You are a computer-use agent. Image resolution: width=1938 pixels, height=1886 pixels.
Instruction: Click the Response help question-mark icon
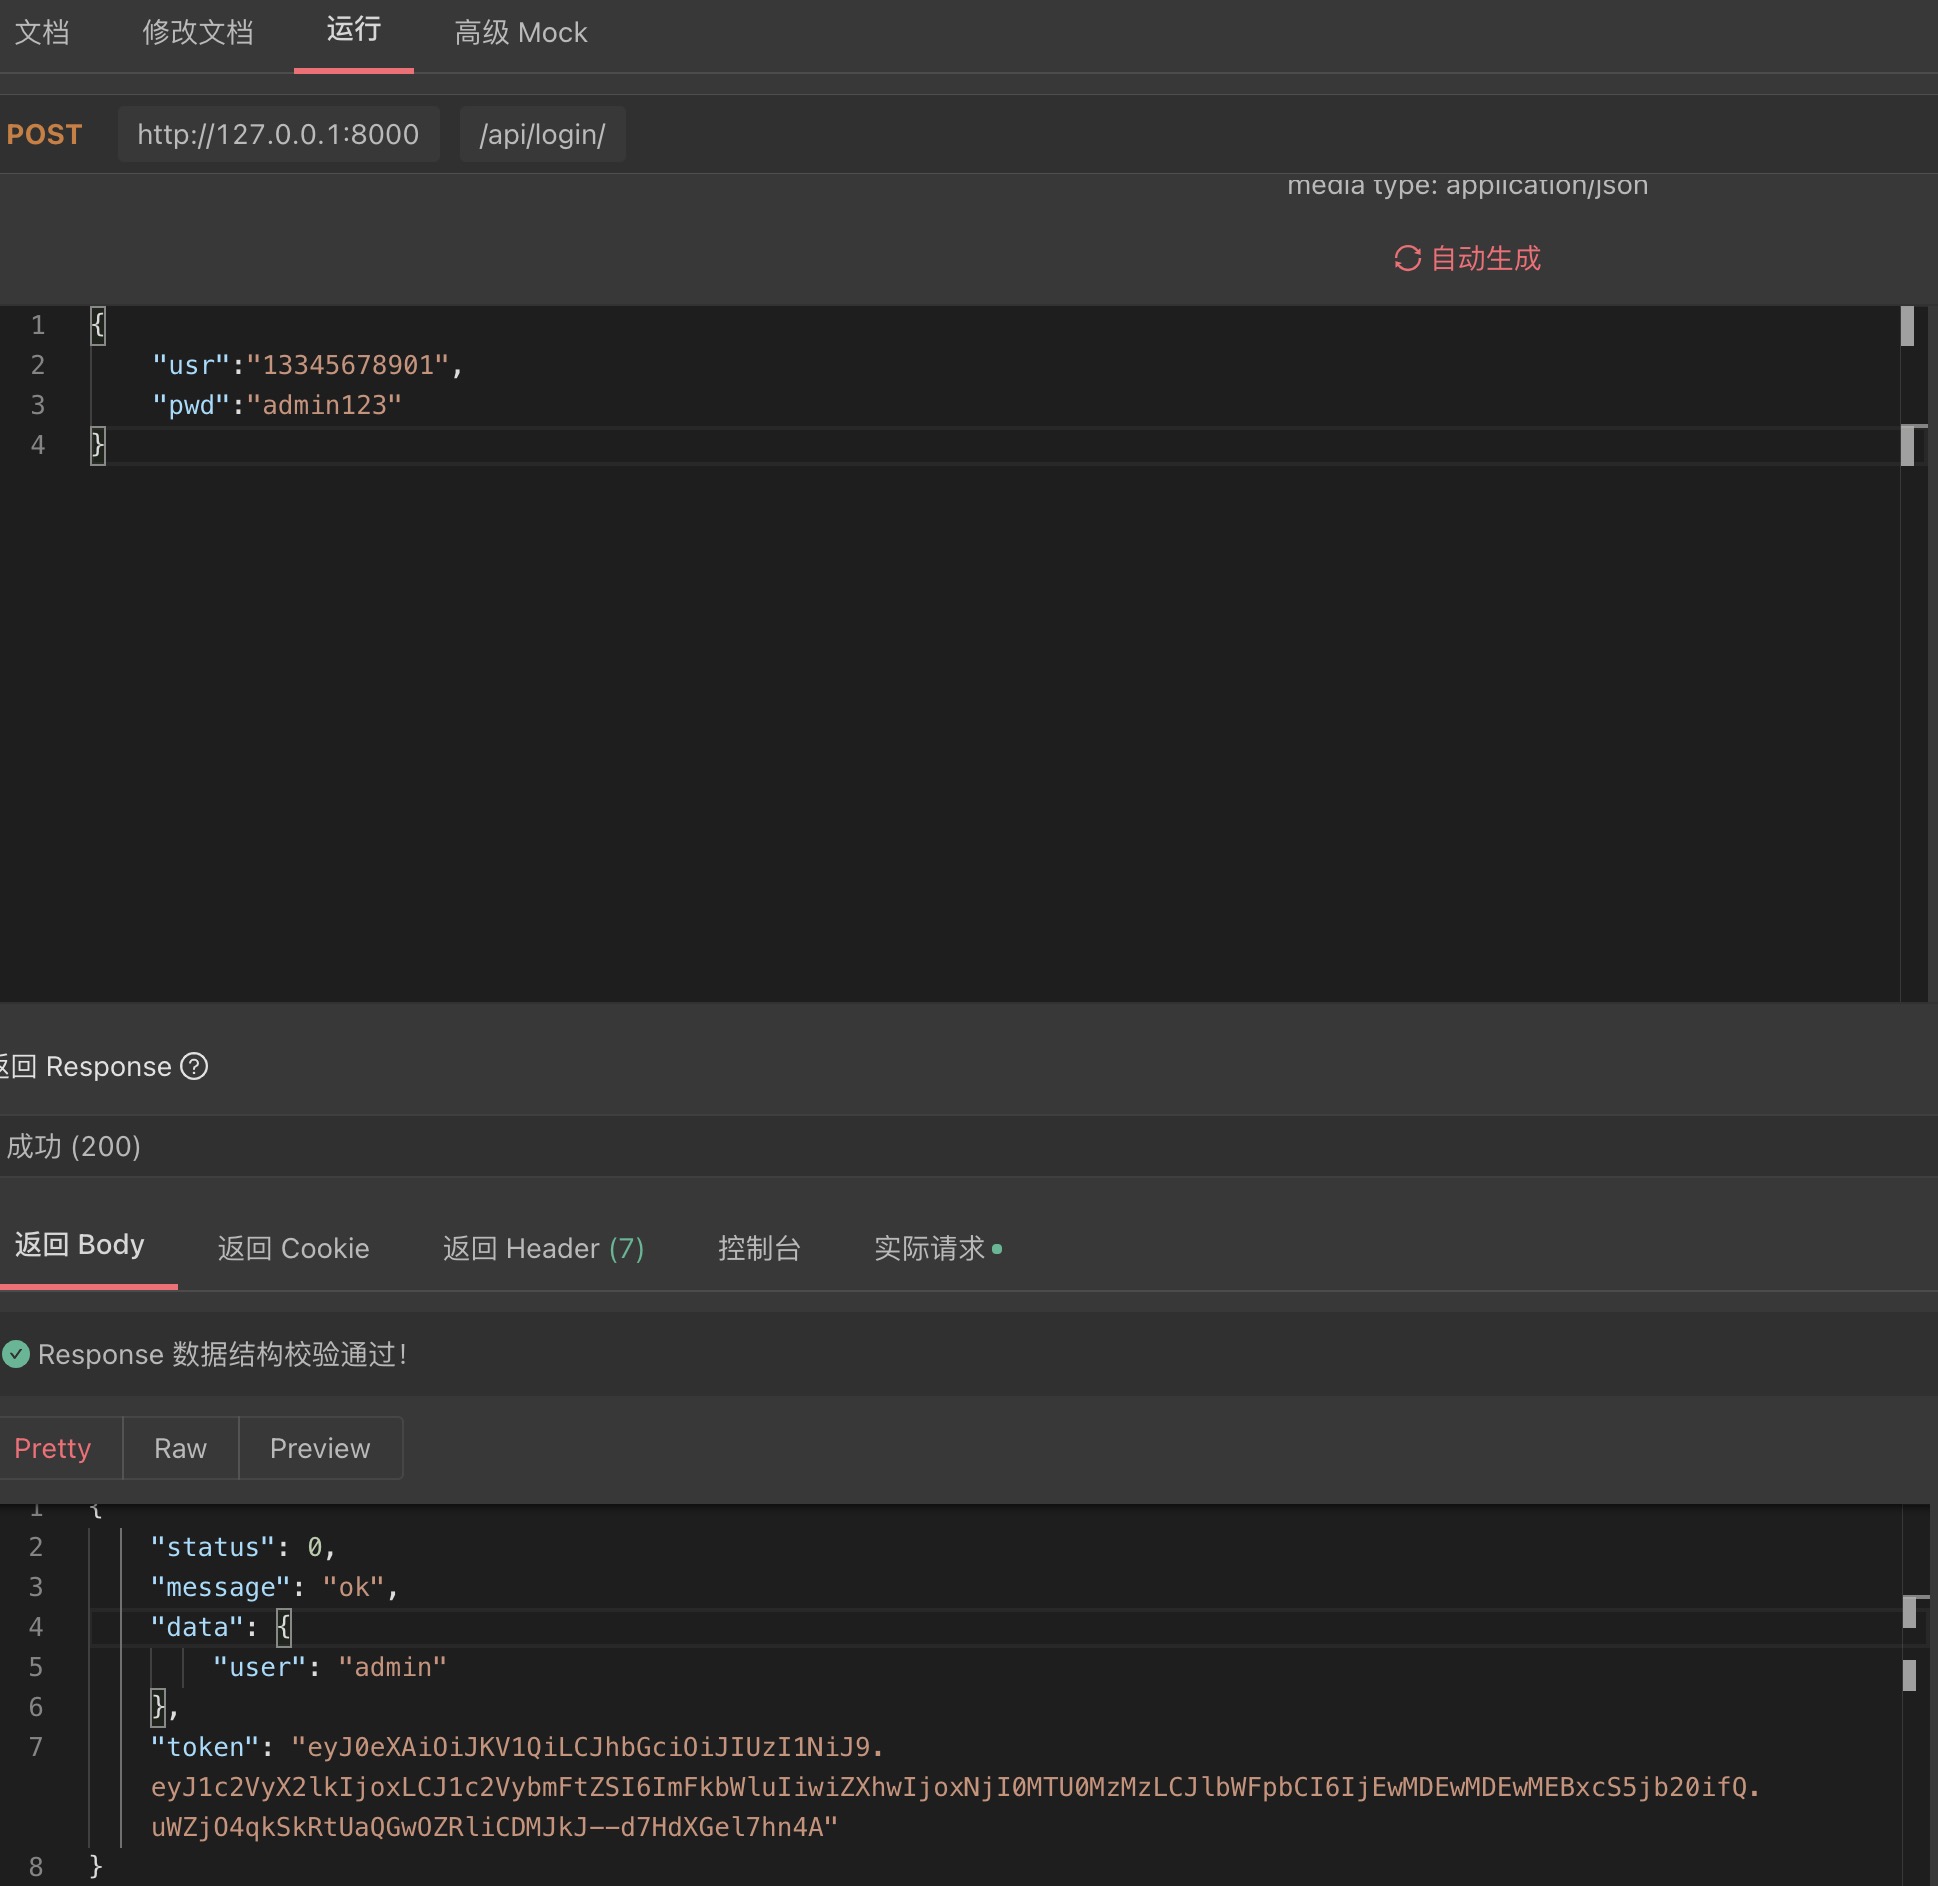point(194,1066)
